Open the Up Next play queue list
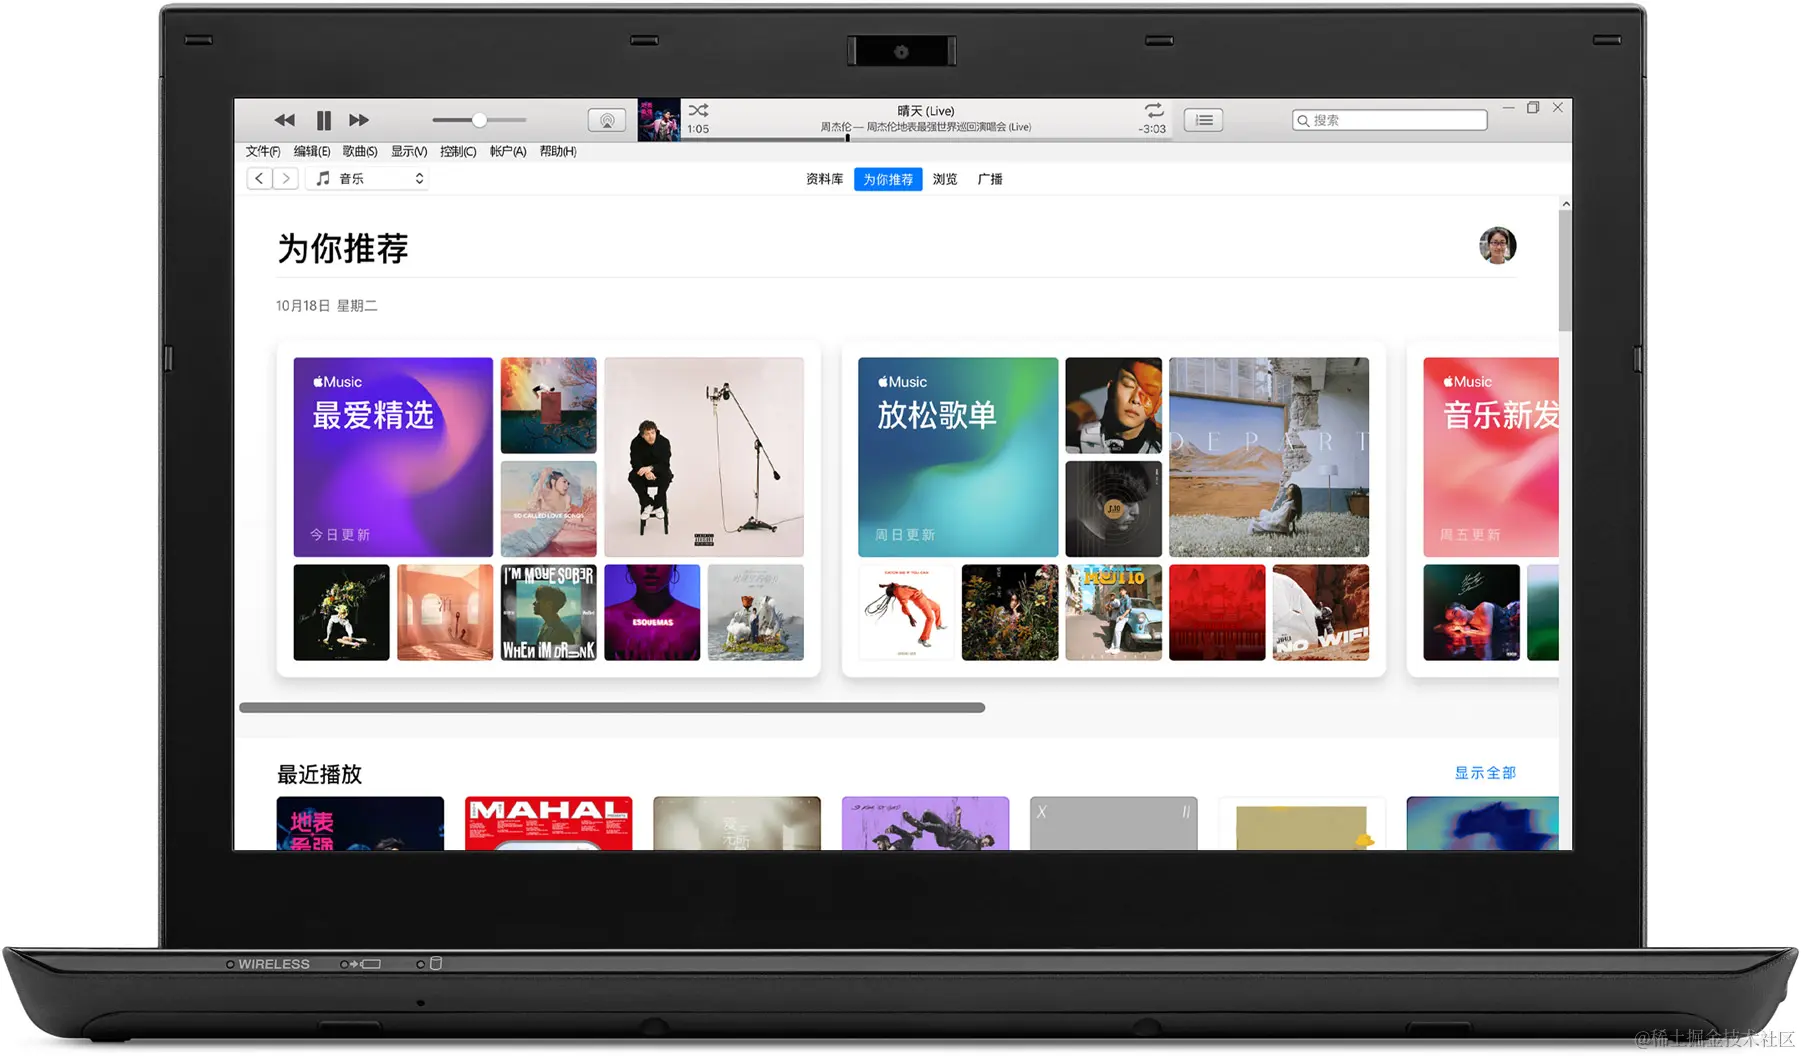The height and width of the screenshot is (1056, 1802). [1204, 119]
